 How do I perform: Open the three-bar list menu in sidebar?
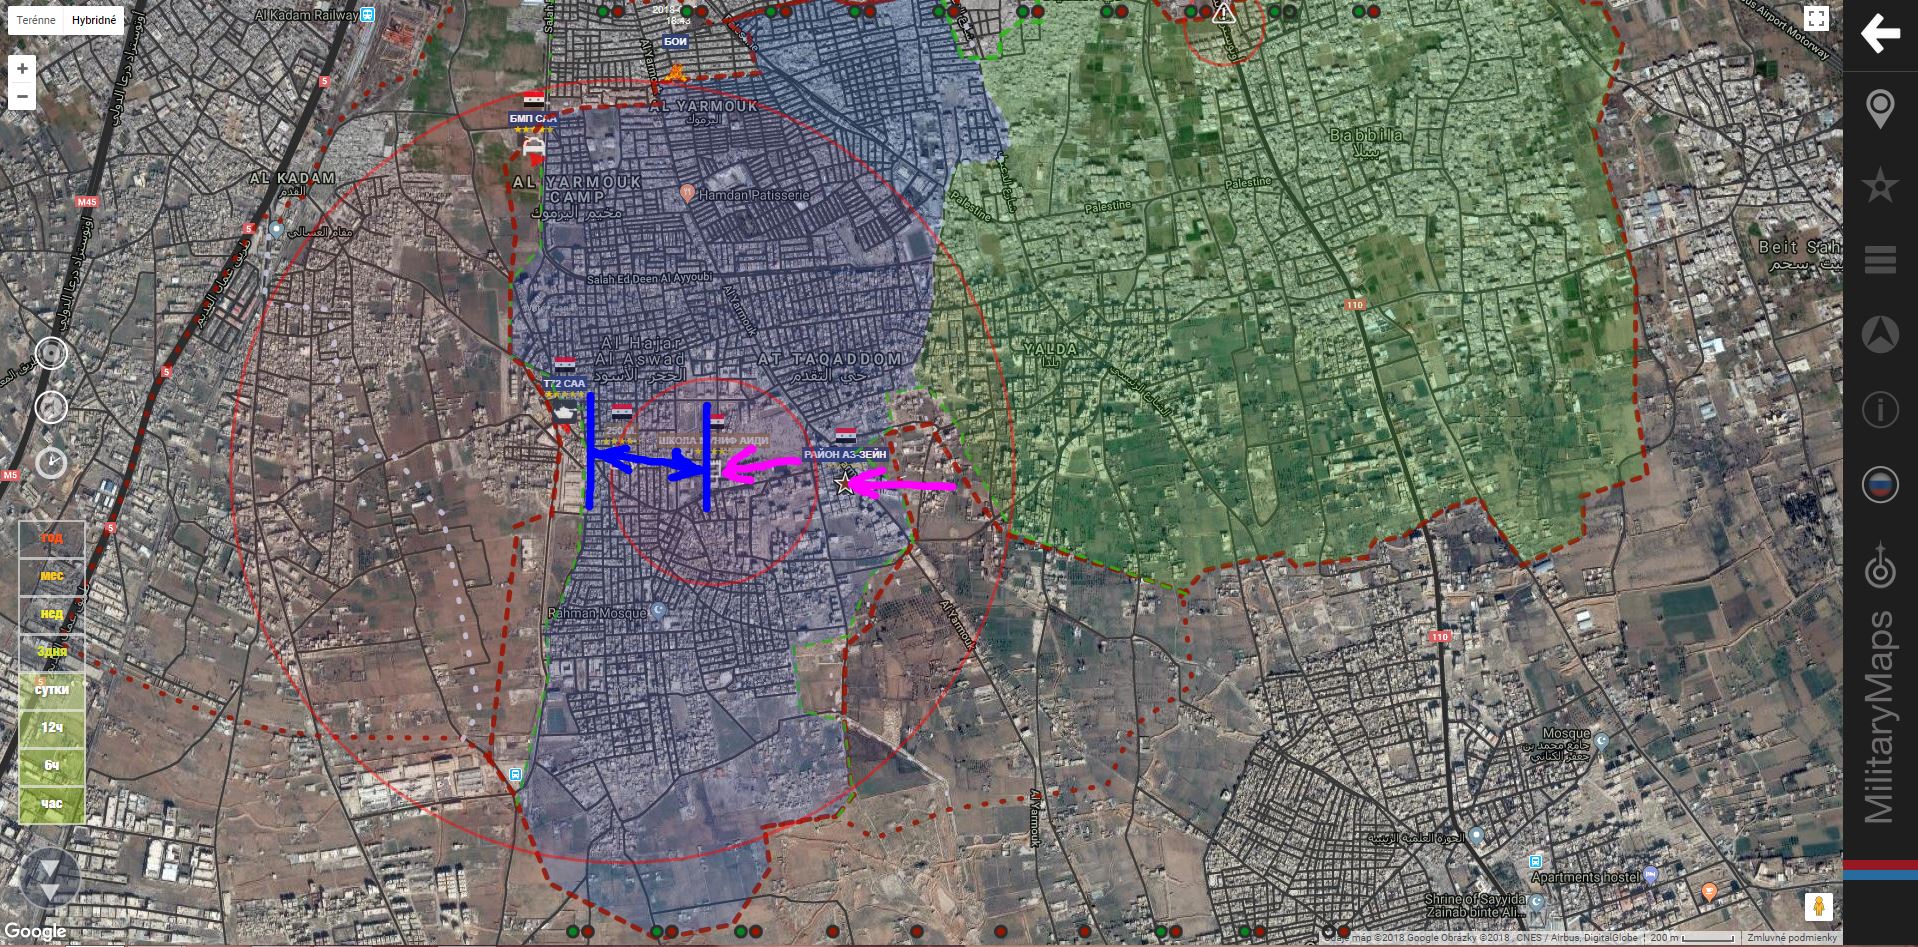coord(1879,260)
